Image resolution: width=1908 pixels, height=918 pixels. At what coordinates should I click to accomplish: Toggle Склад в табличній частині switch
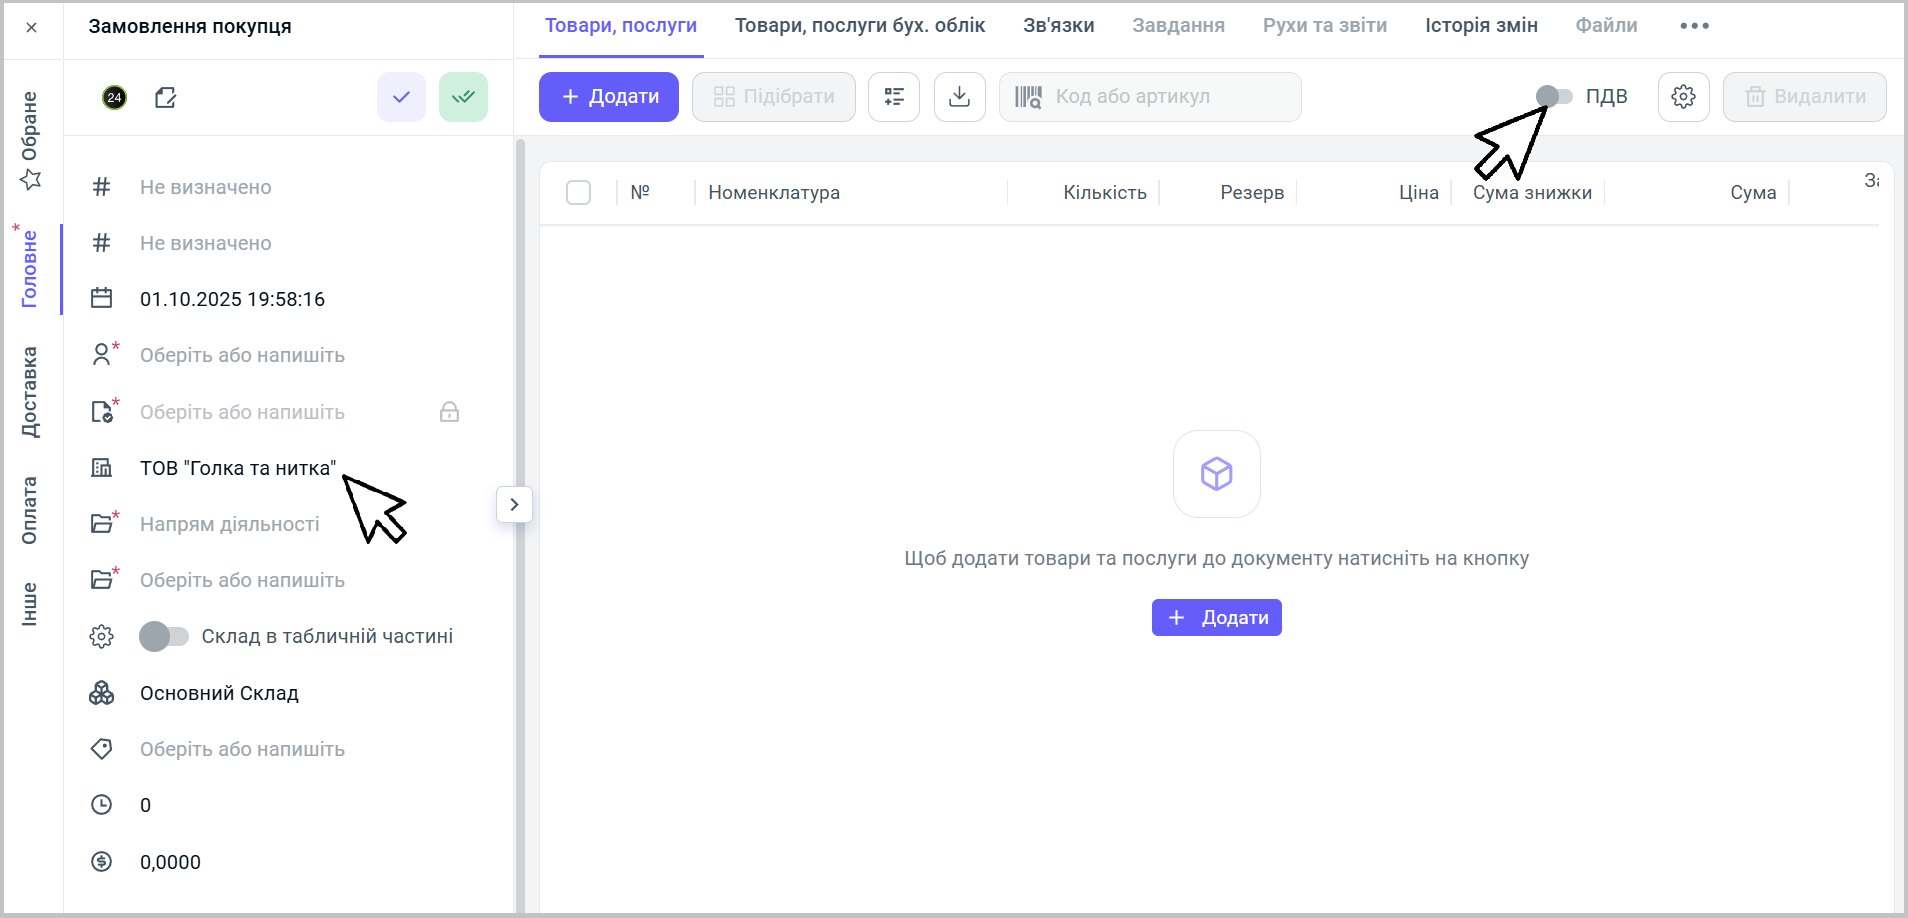coord(164,636)
